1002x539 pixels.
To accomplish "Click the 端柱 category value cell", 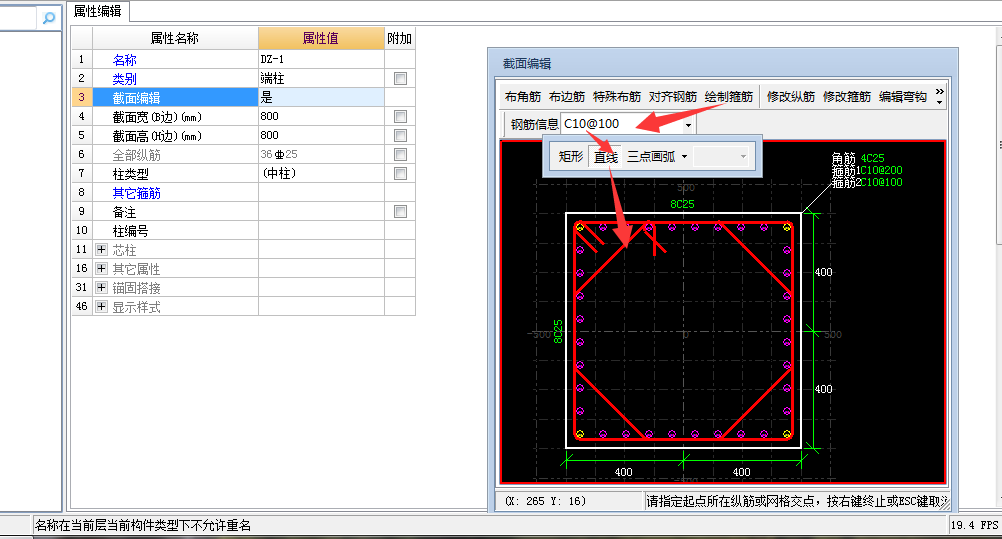I will click(x=321, y=79).
